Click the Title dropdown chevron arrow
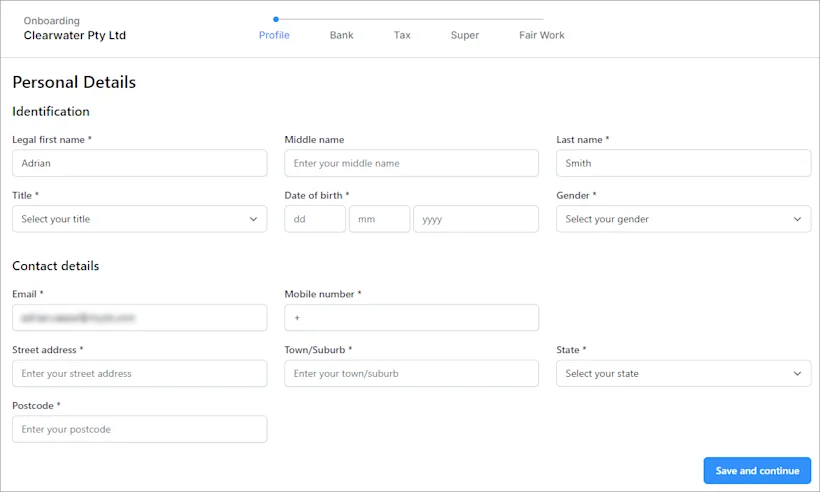Image resolution: width=820 pixels, height=492 pixels. 253,219
